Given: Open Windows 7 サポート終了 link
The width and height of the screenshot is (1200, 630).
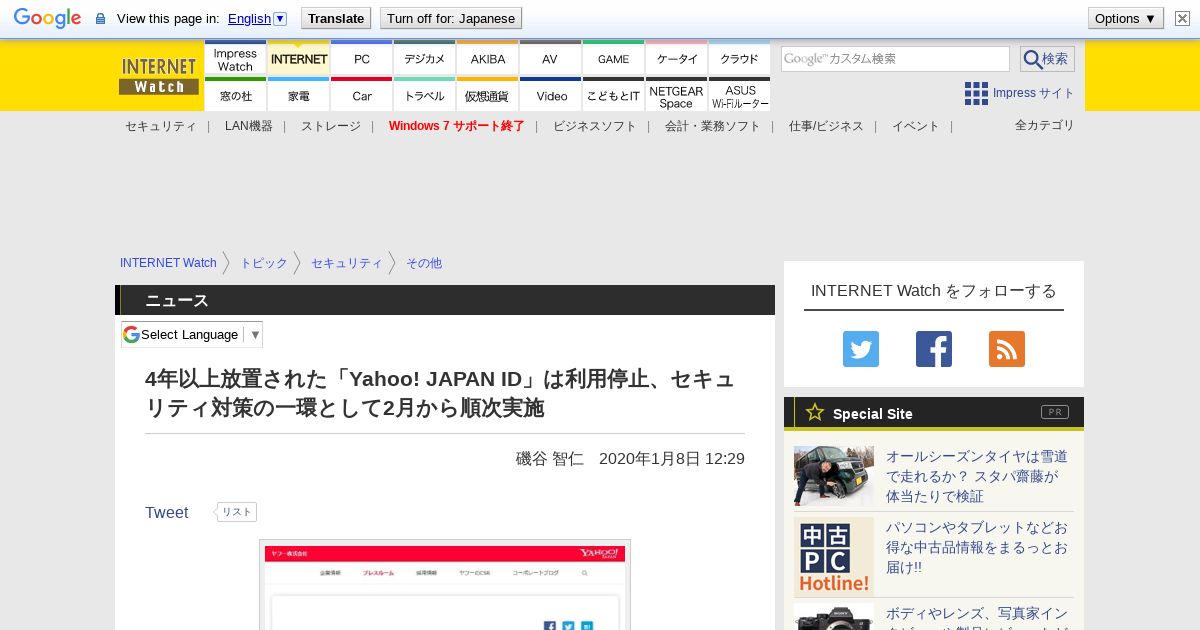Looking at the screenshot, I should 457,126.
